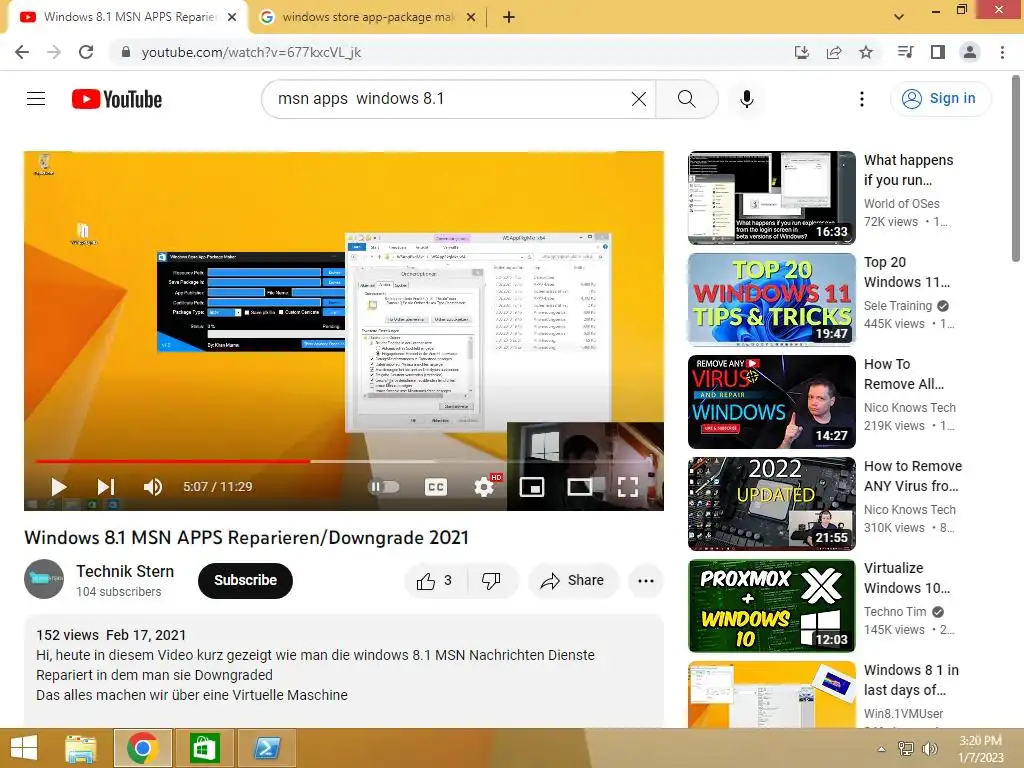Open a new browser tab
Image resolution: width=1024 pixels, height=768 pixels.
[509, 18]
